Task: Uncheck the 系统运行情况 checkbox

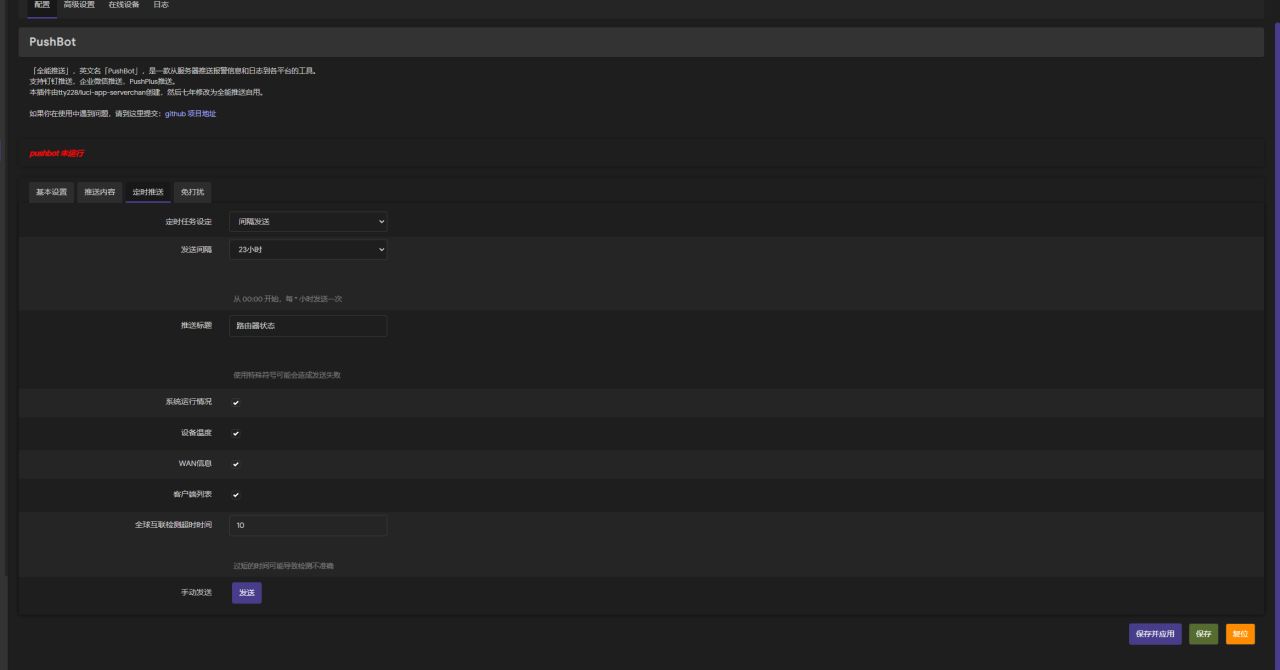Action: pyautogui.click(x=236, y=403)
